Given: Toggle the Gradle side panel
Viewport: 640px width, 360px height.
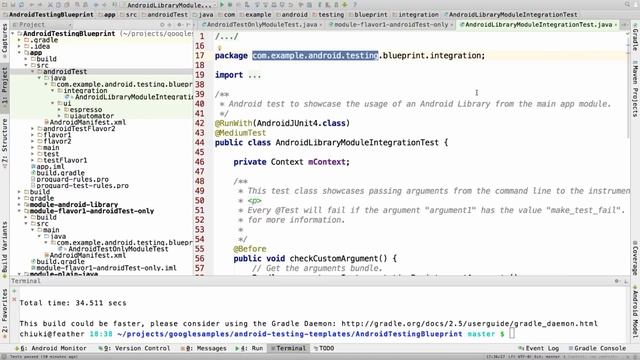Looking at the screenshot, I should click(x=635, y=37).
